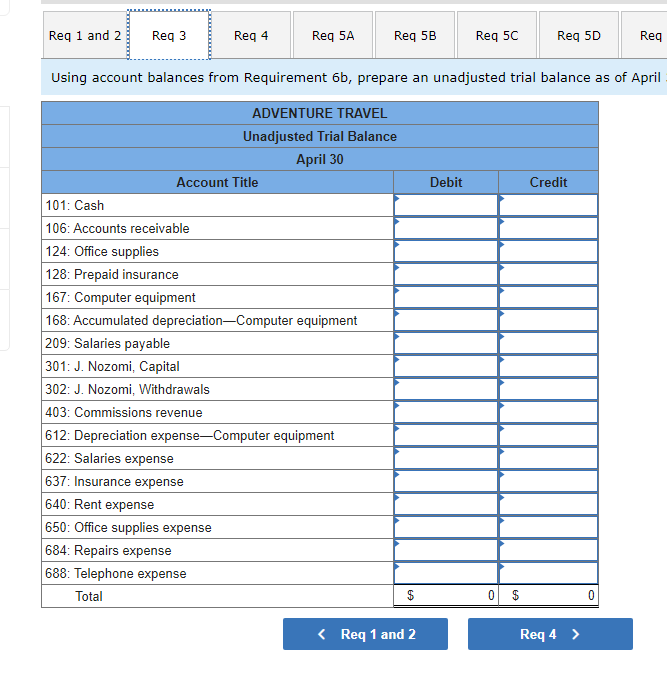667x697 pixels.
Task: Open the Req 4 tab
Action: click(251, 35)
